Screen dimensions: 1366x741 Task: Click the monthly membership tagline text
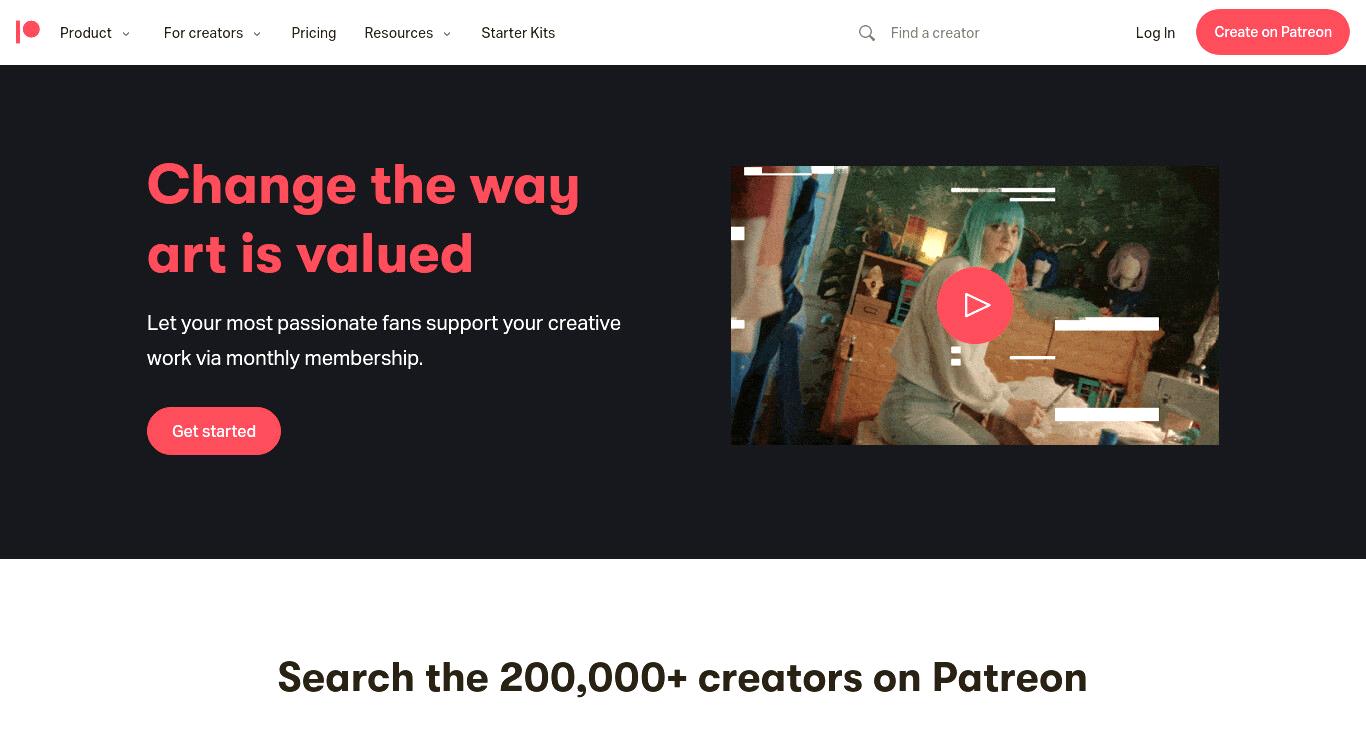click(384, 340)
